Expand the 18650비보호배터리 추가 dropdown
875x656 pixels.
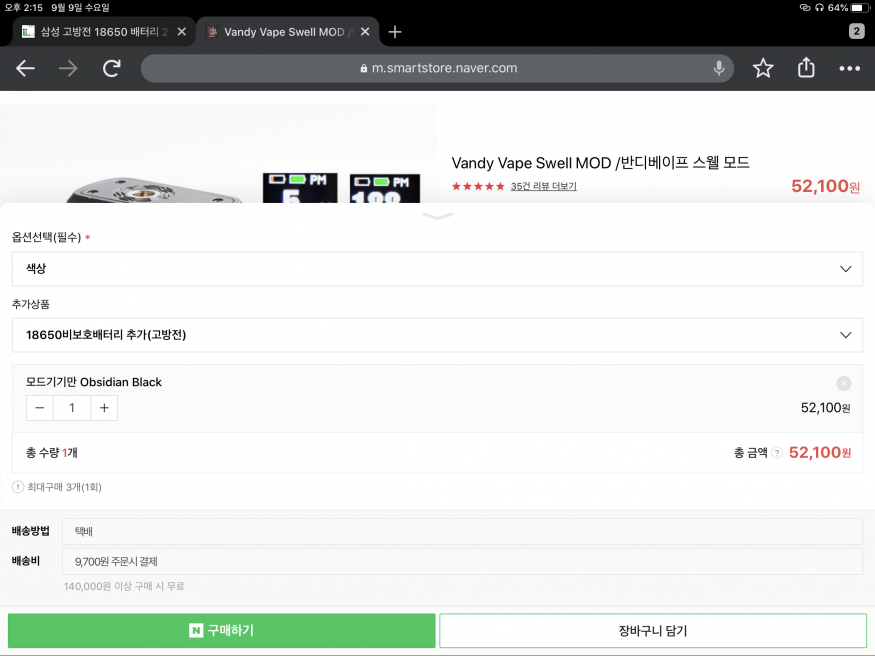tap(438, 335)
